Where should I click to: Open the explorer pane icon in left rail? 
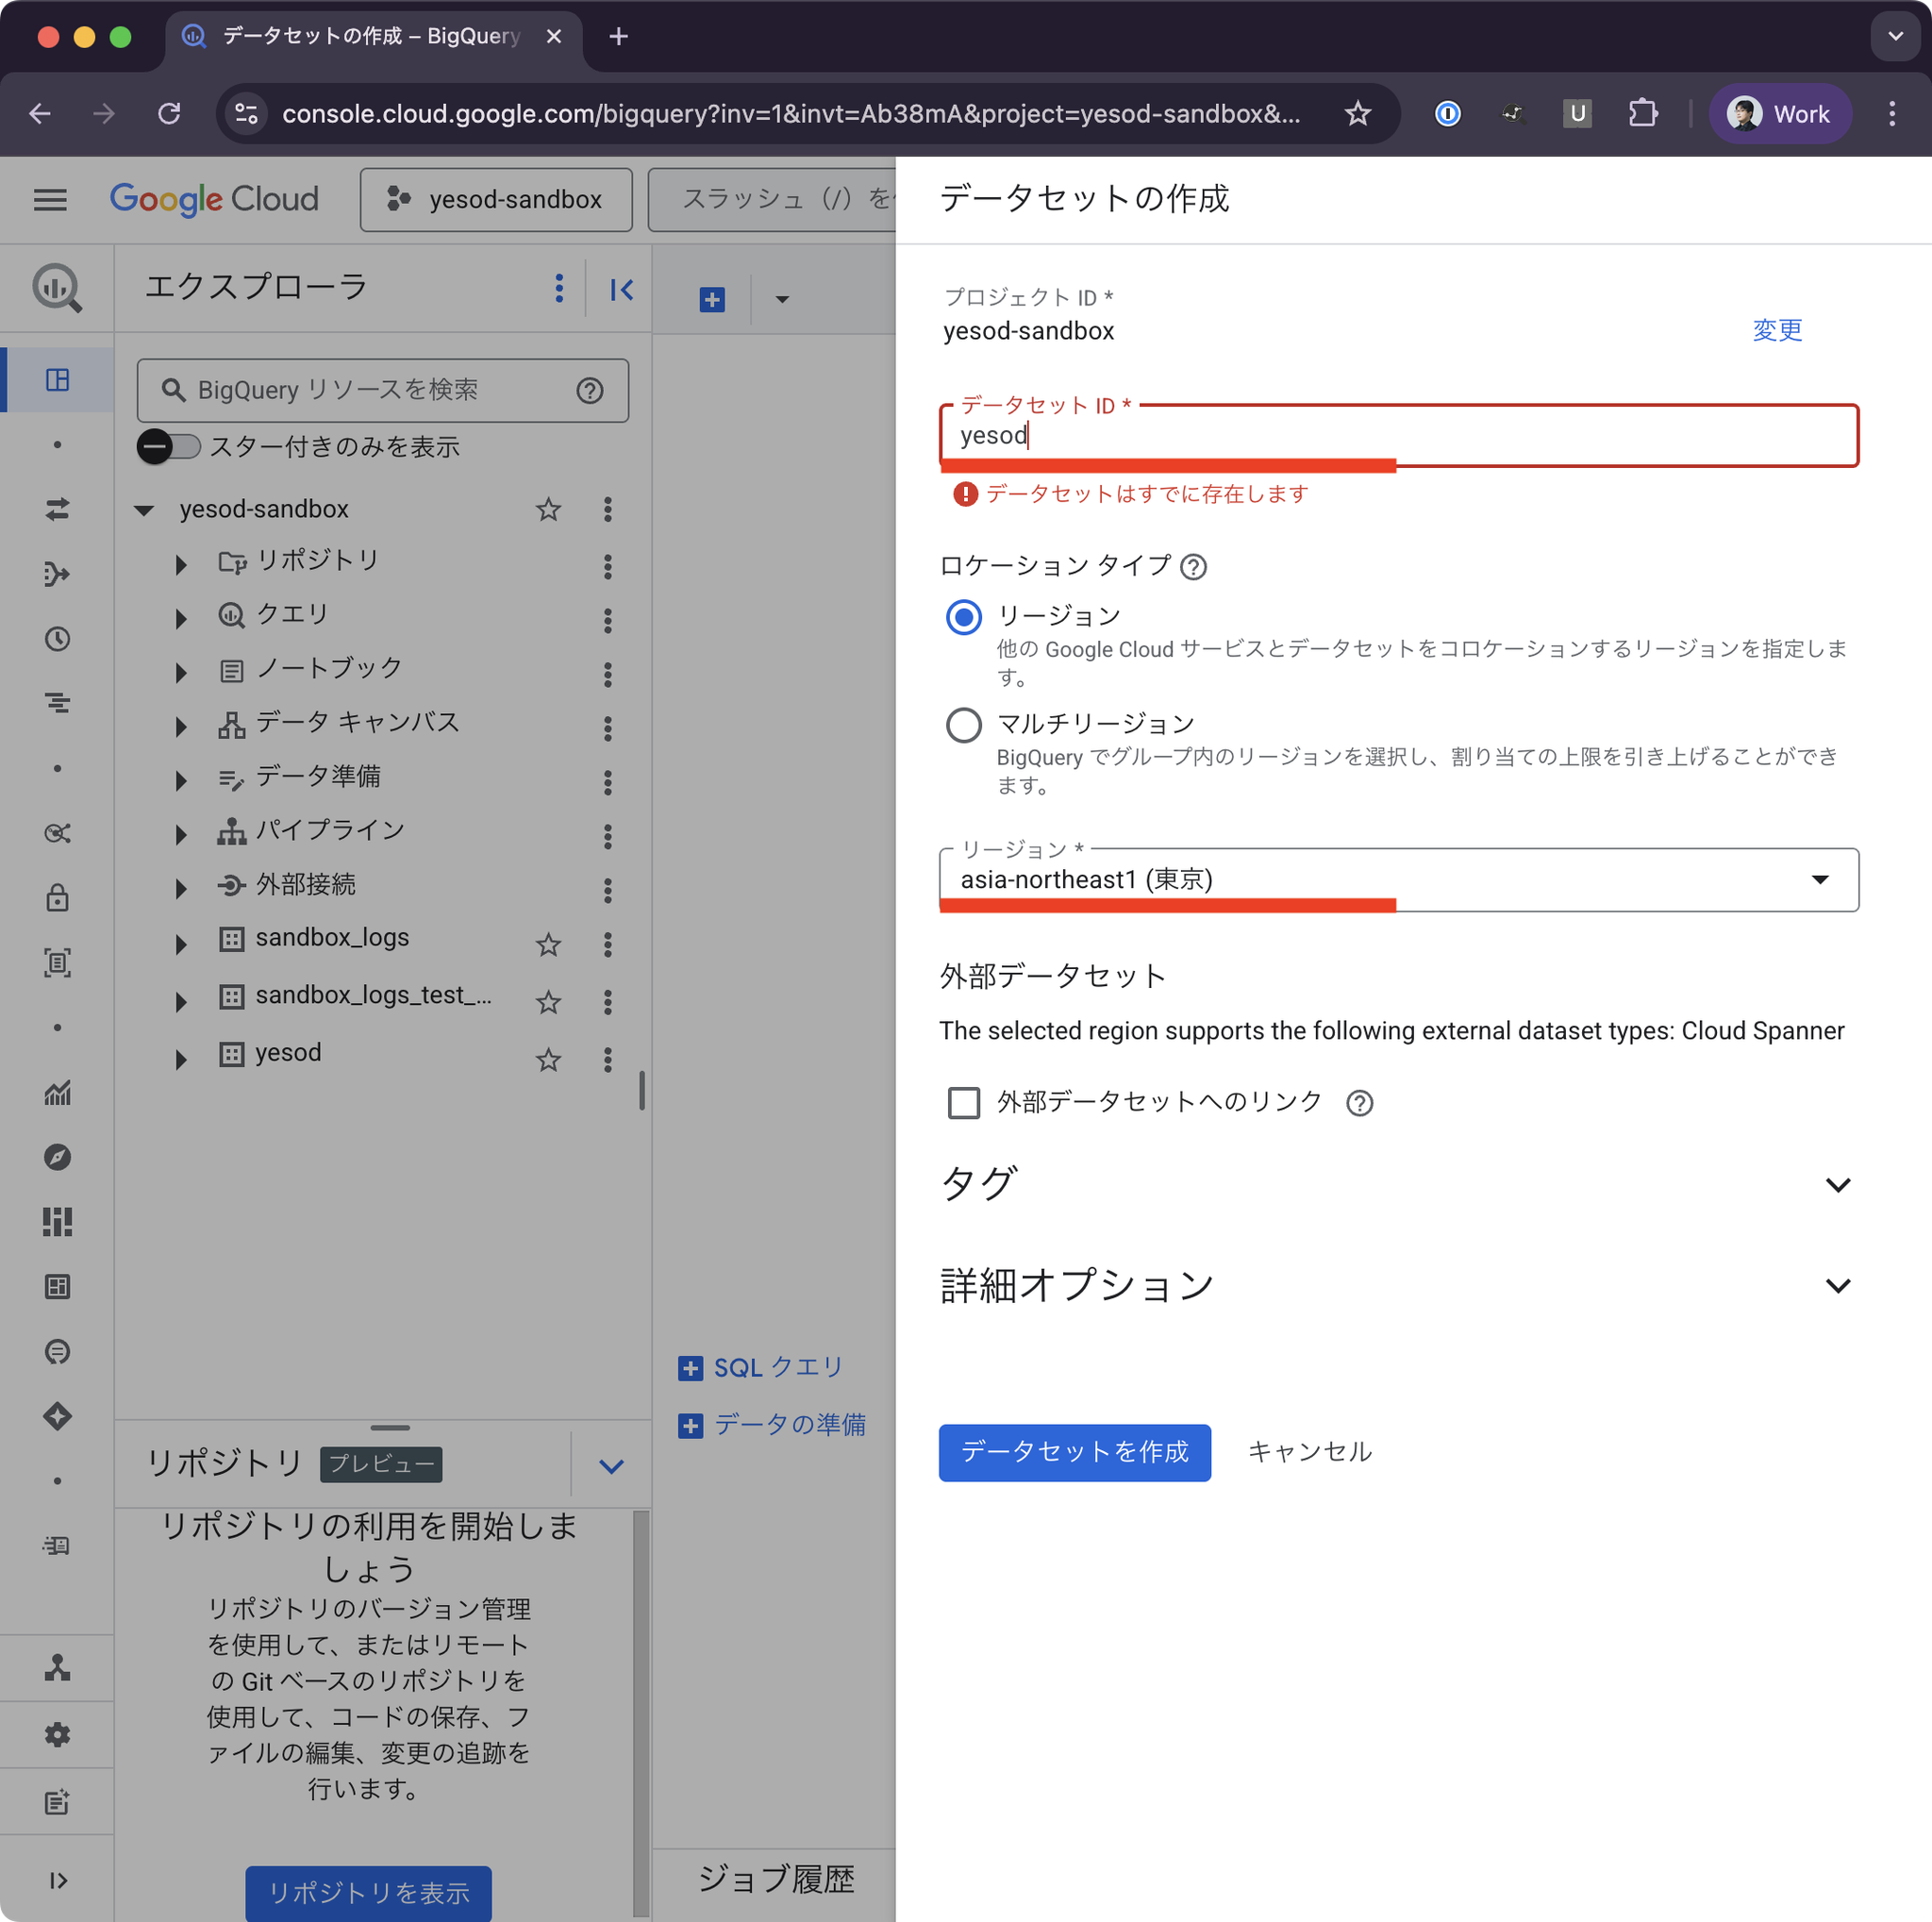57,380
